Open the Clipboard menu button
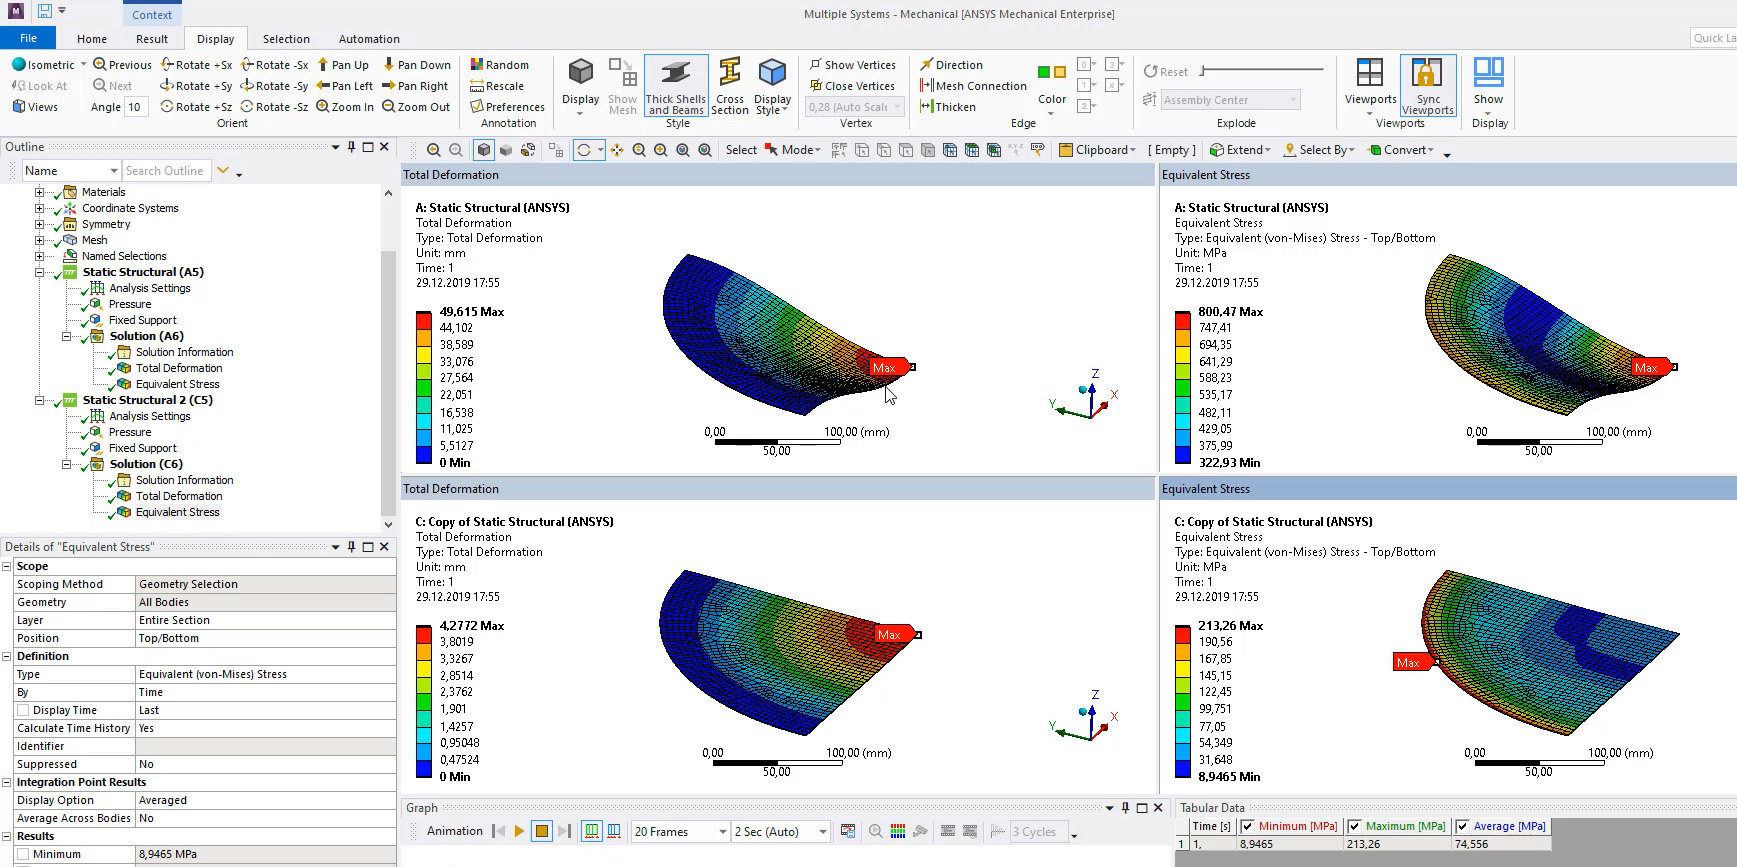The width and height of the screenshot is (1737, 867). 1097,150
